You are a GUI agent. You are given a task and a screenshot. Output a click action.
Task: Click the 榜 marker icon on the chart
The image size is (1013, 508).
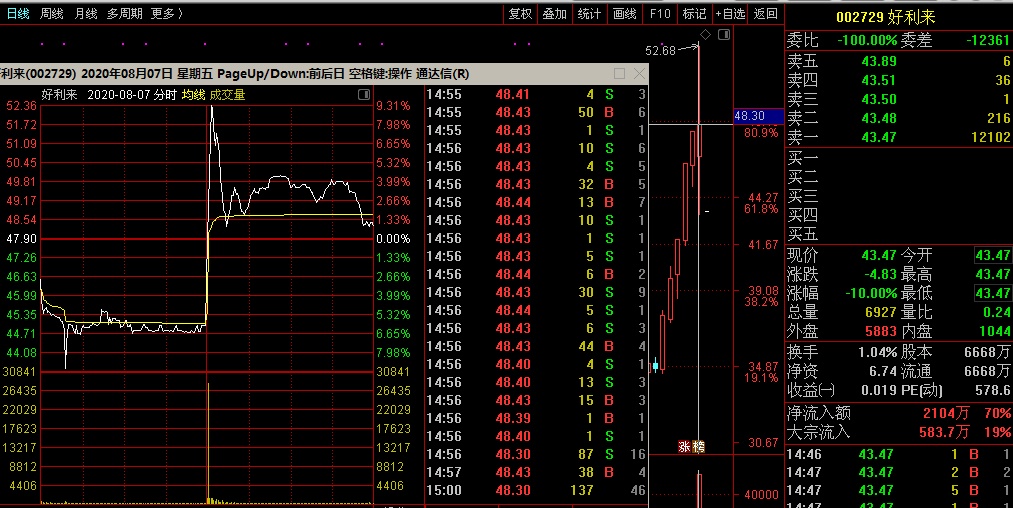pos(698,446)
